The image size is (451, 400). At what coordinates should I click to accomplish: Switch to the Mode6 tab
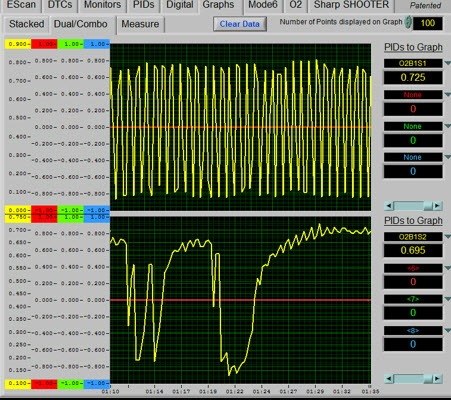pyautogui.click(x=263, y=5)
